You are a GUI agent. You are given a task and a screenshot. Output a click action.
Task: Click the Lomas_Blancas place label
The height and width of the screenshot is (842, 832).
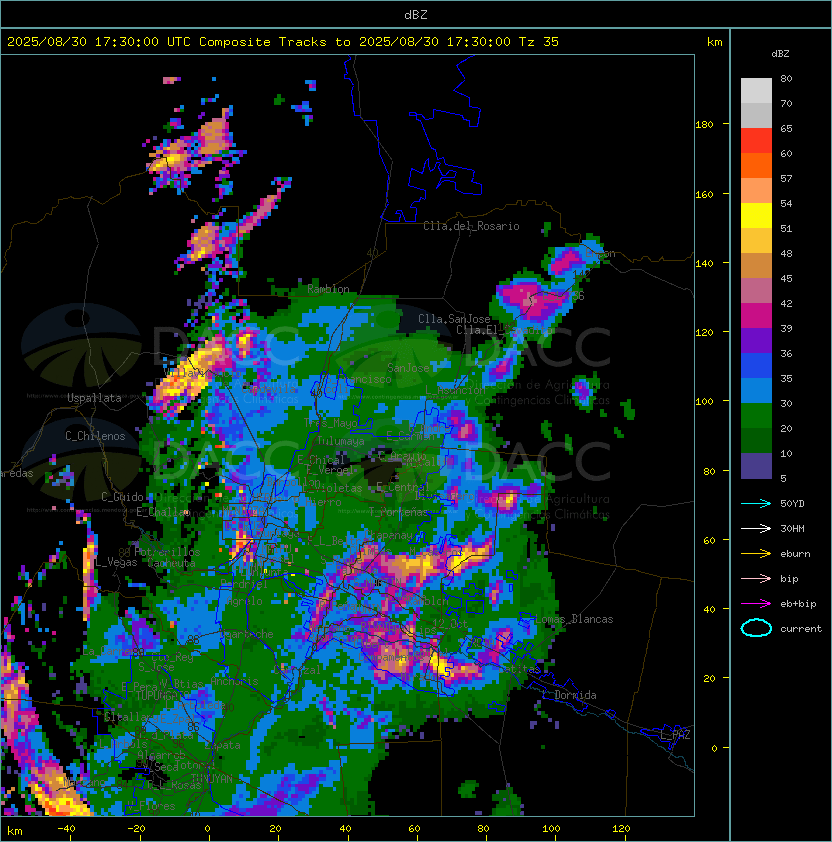click(574, 619)
